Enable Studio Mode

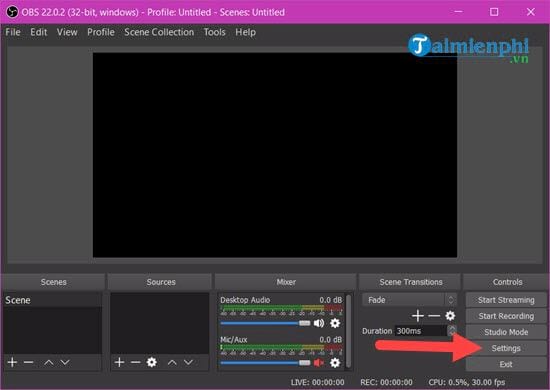[506, 332]
